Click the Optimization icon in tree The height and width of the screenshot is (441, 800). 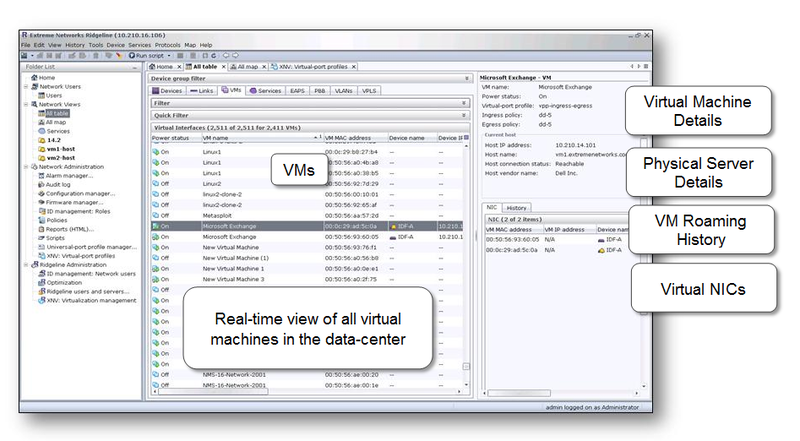click(42, 282)
